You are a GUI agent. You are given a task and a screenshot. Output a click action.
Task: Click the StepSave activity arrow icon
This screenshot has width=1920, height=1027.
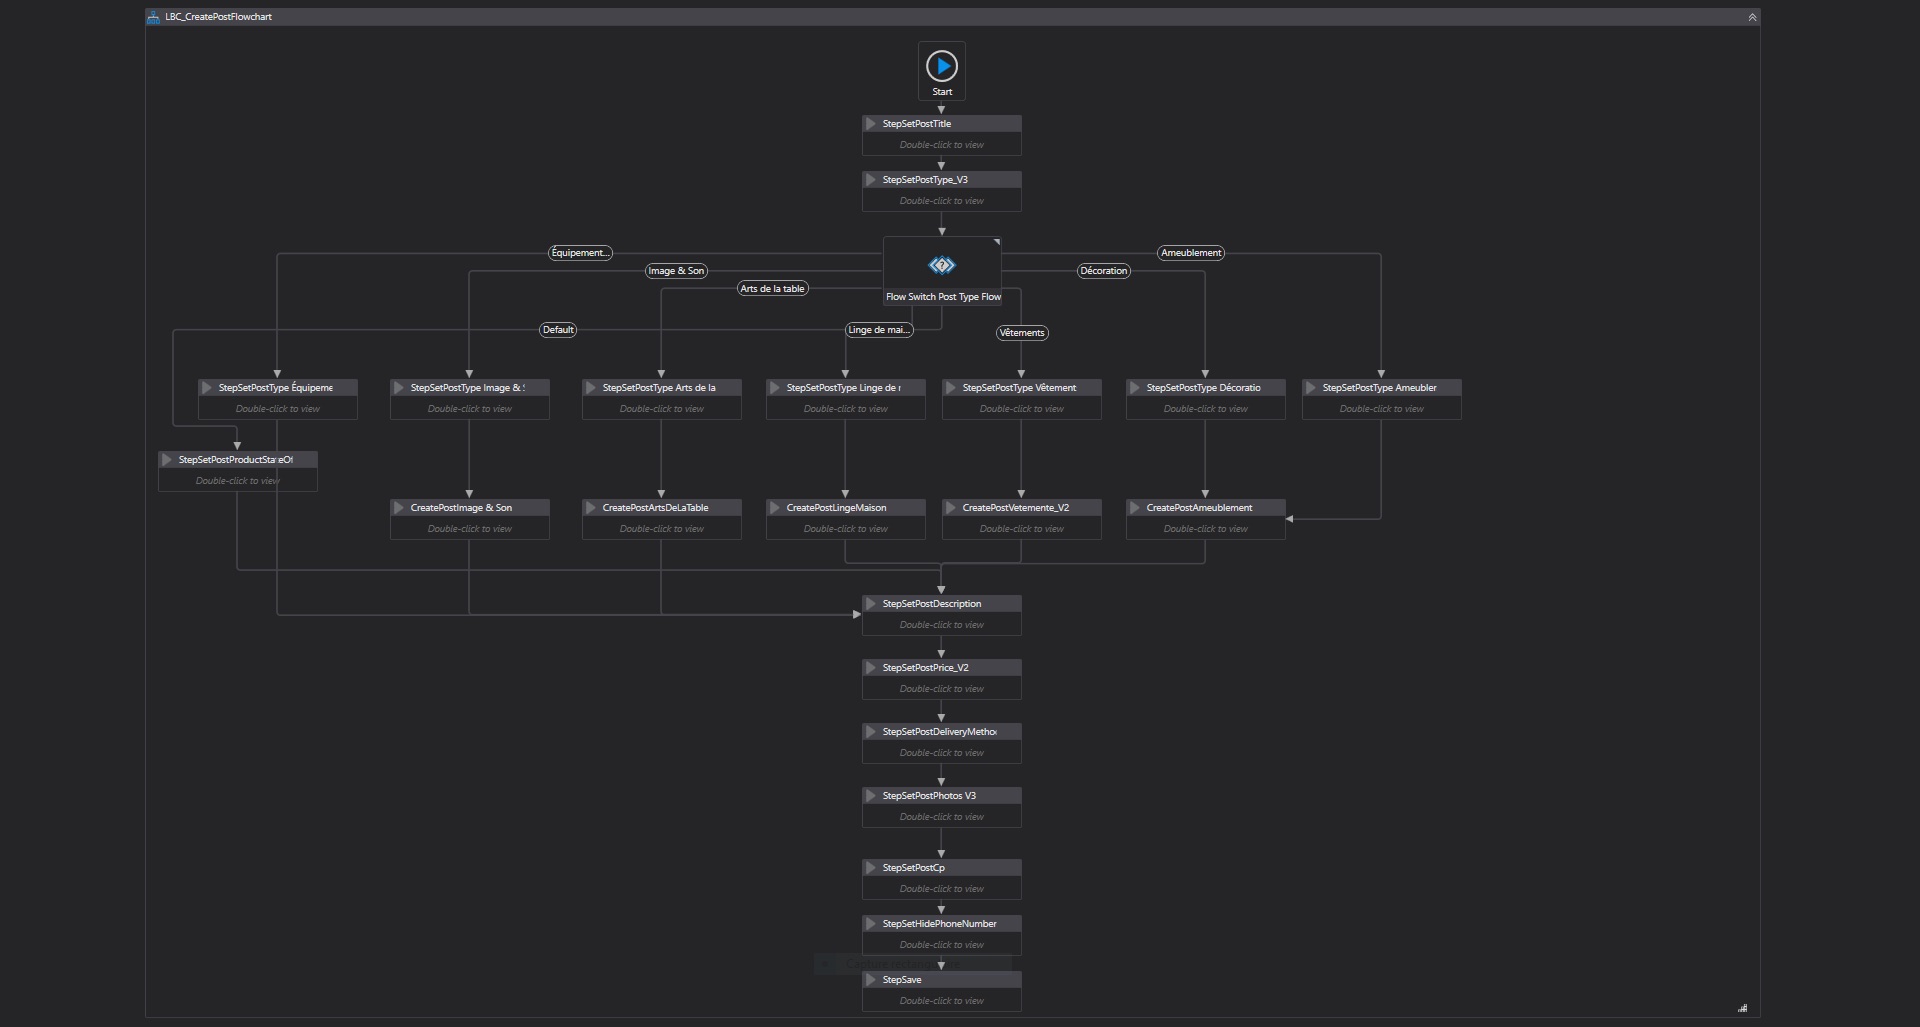click(871, 980)
